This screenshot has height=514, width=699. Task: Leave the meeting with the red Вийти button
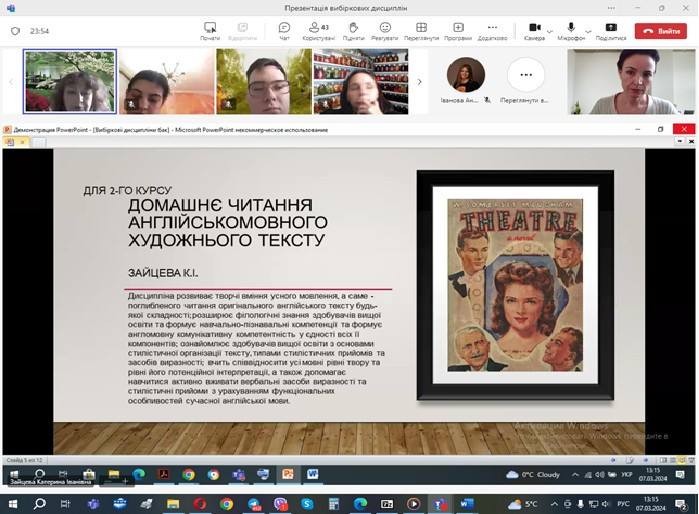pos(660,31)
